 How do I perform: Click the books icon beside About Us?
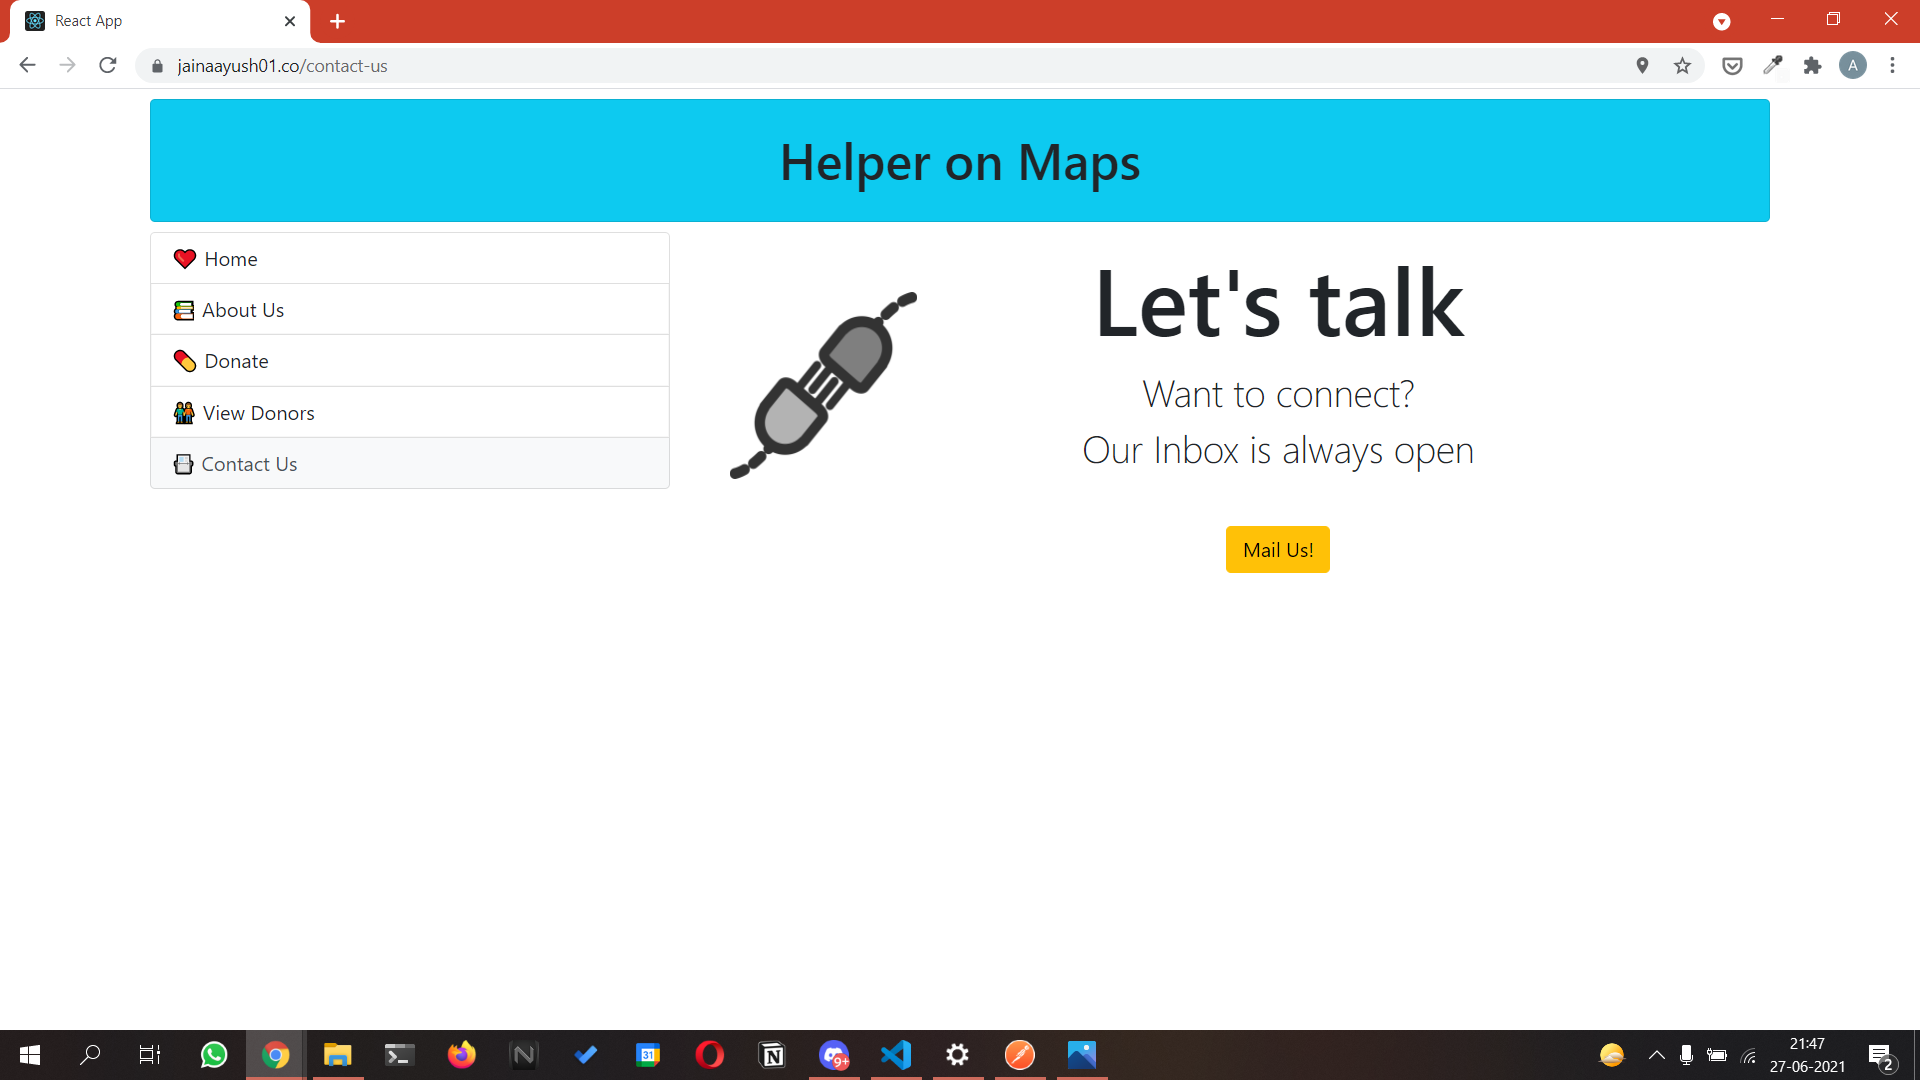184,310
